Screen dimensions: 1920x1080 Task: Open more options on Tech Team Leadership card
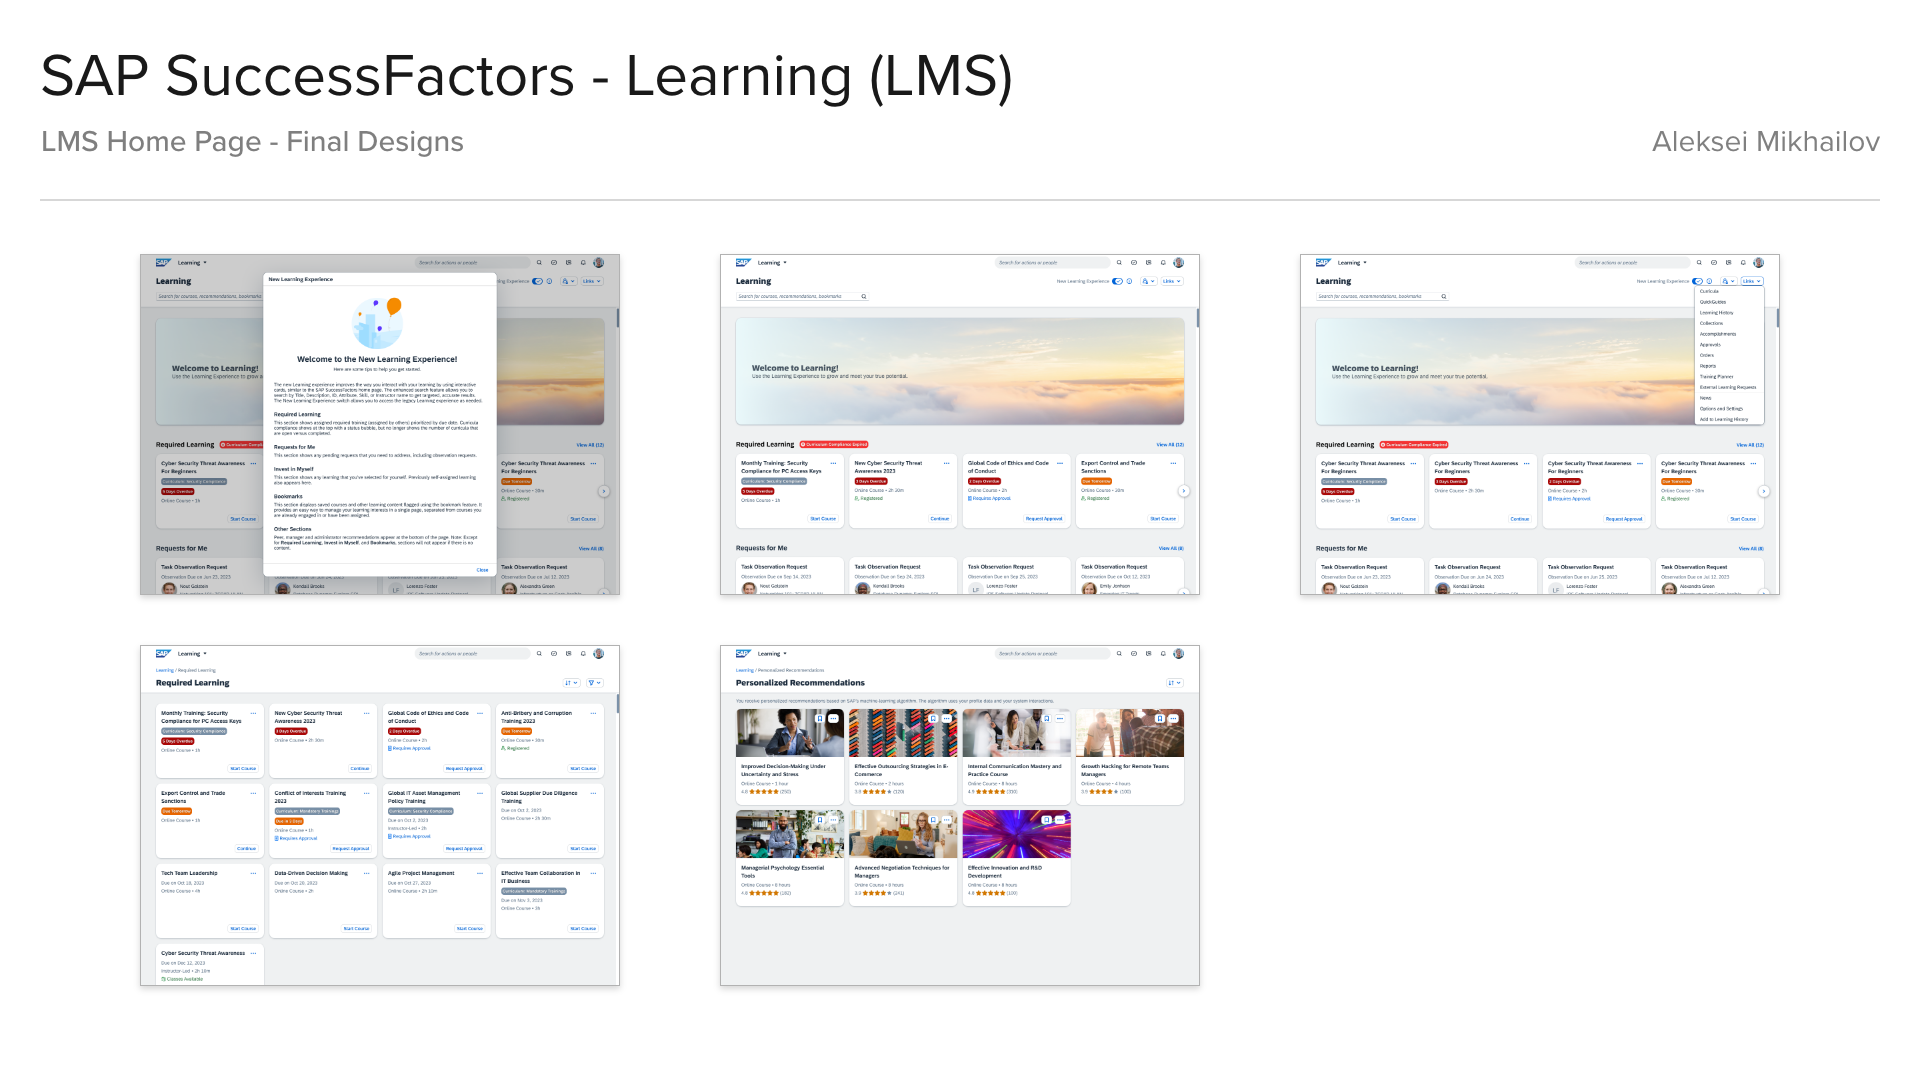pos(253,873)
